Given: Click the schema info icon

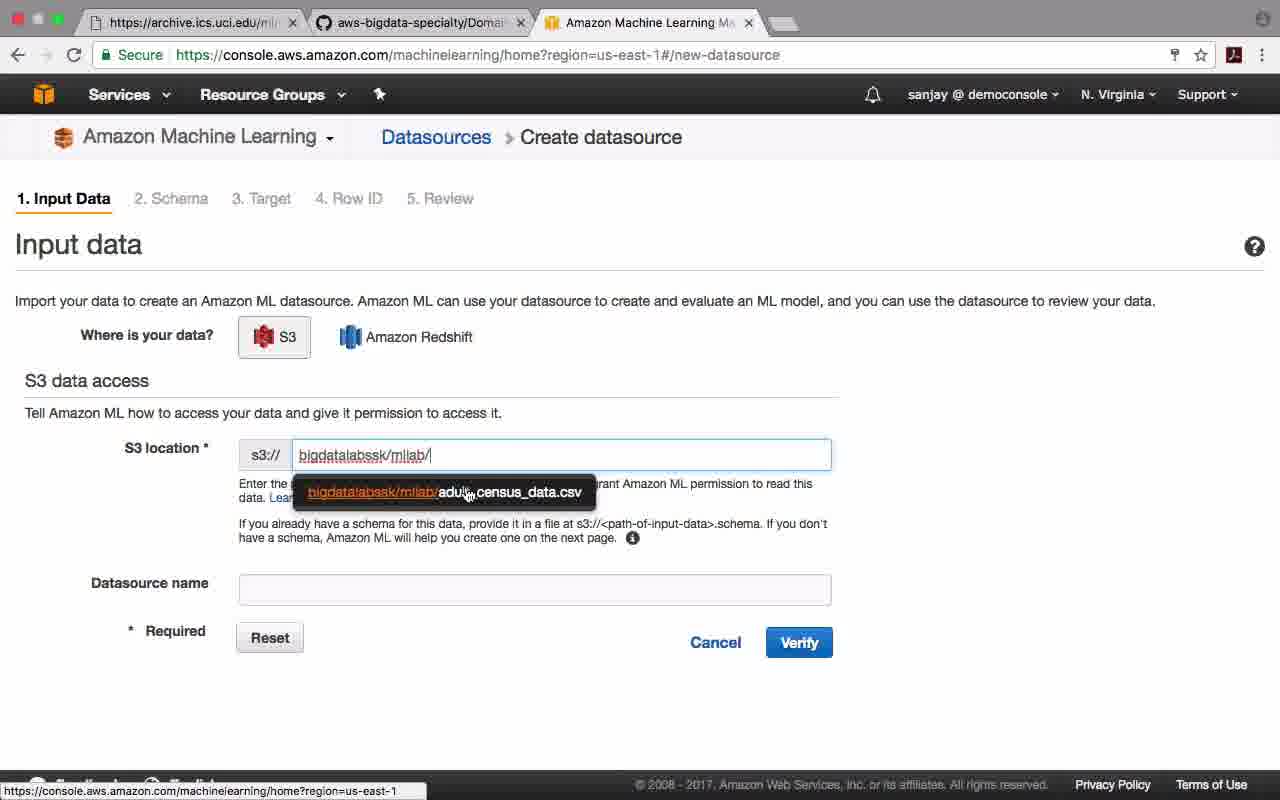Looking at the screenshot, I should pos(632,538).
